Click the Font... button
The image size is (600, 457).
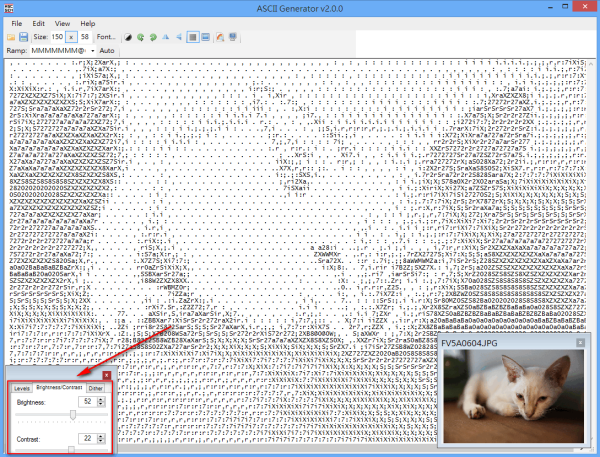point(106,37)
